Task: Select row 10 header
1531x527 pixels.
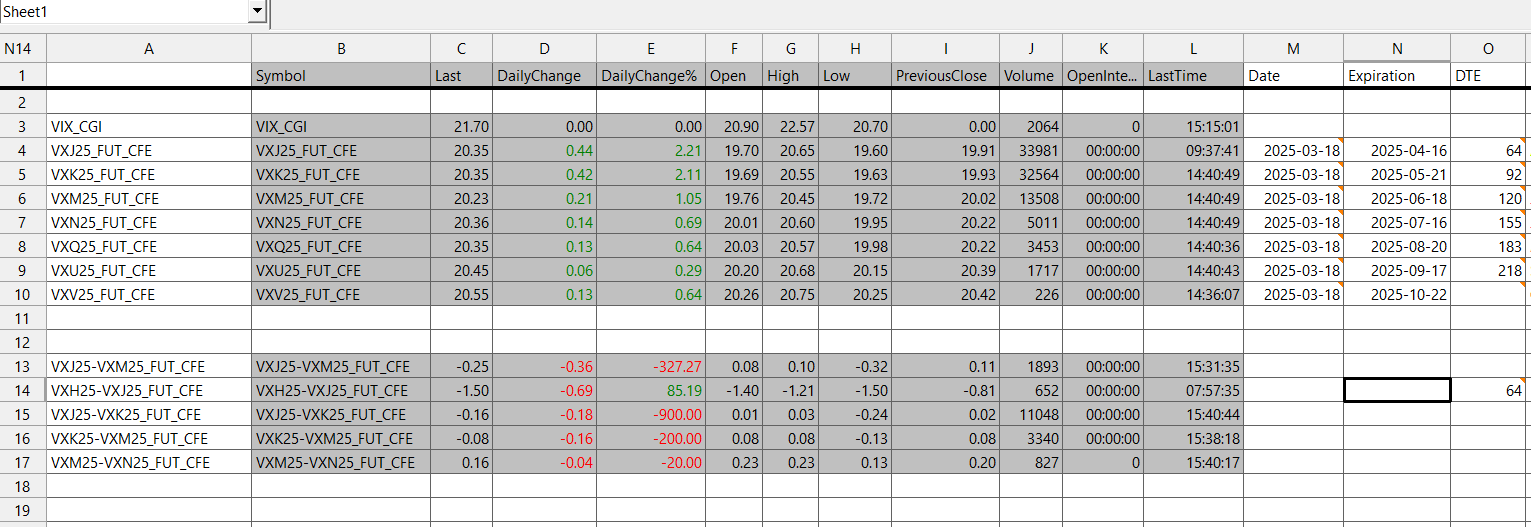Action: click(x=23, y=294)
